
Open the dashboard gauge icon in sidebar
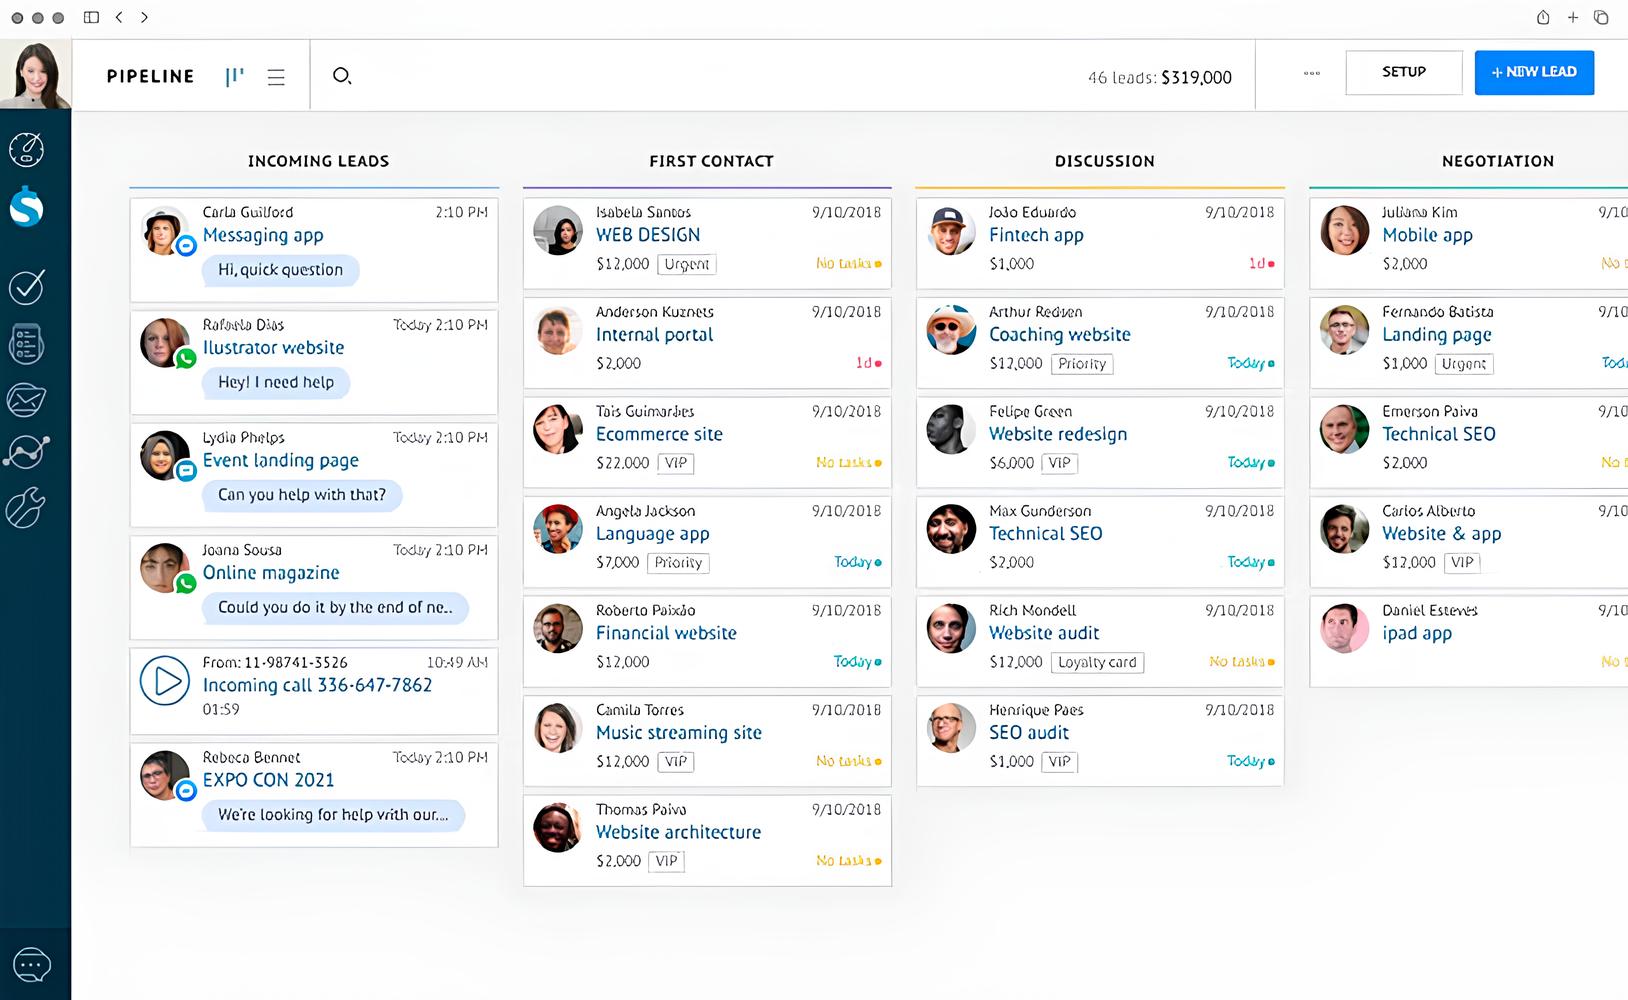point(26,149)
